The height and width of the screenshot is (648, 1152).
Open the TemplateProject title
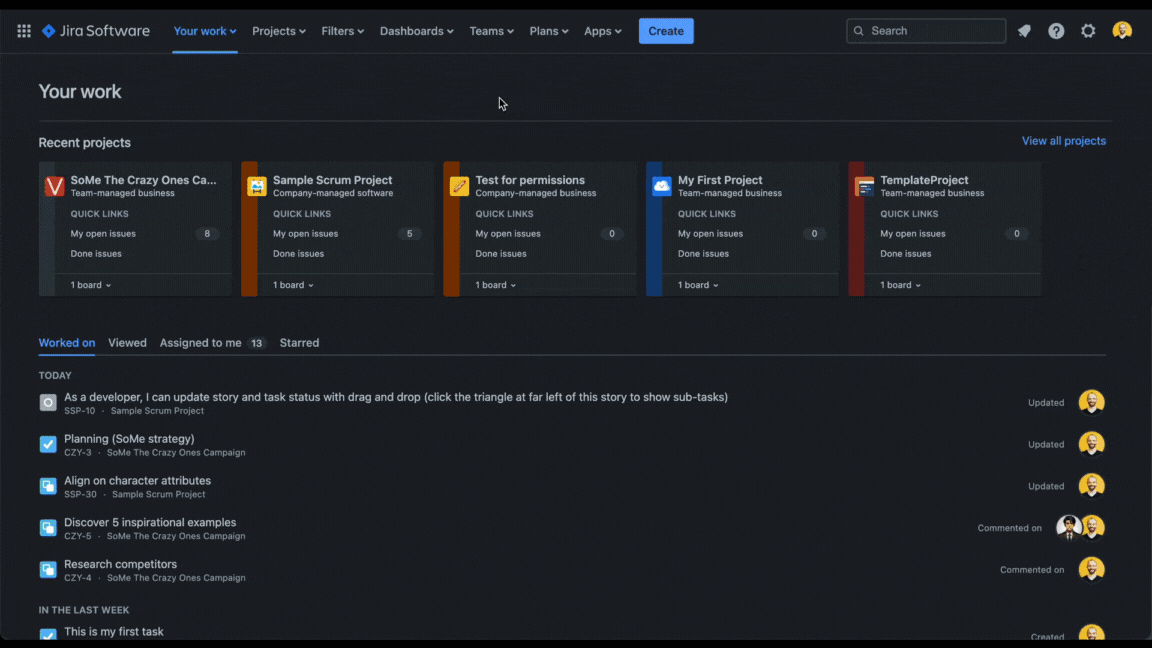coord(924,180)
